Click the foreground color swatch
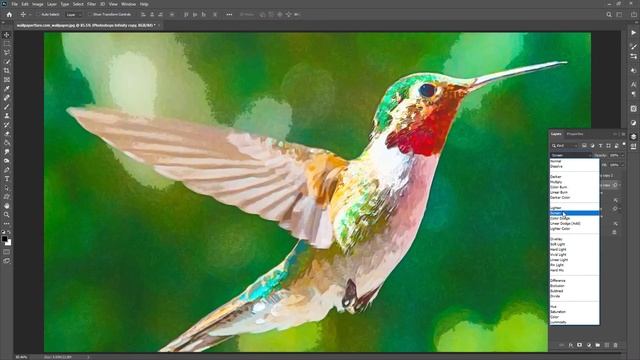 pyautogui.click(x=4, y=239)
